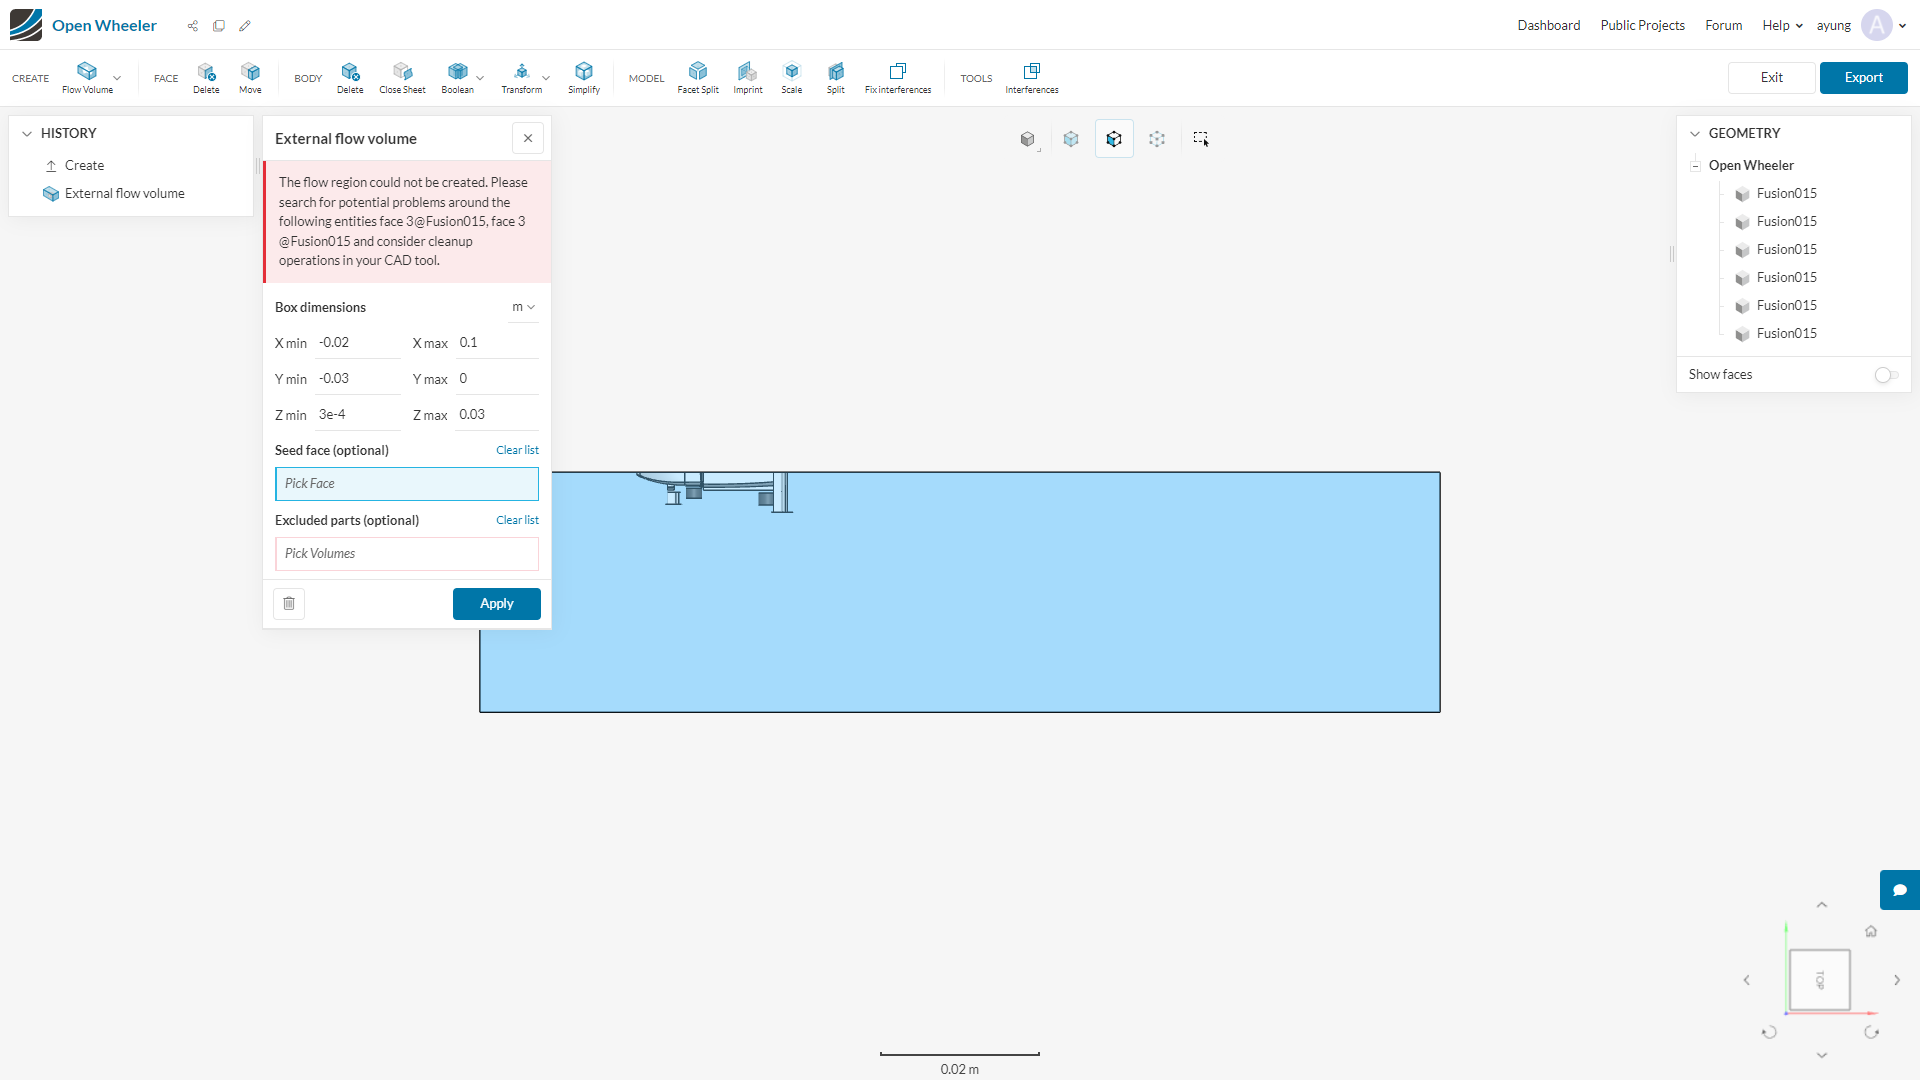Image resolution: width=1920 pixels, height=1080 pixels.
Task: Open the Facet Split tool
Action: point(698,72)
